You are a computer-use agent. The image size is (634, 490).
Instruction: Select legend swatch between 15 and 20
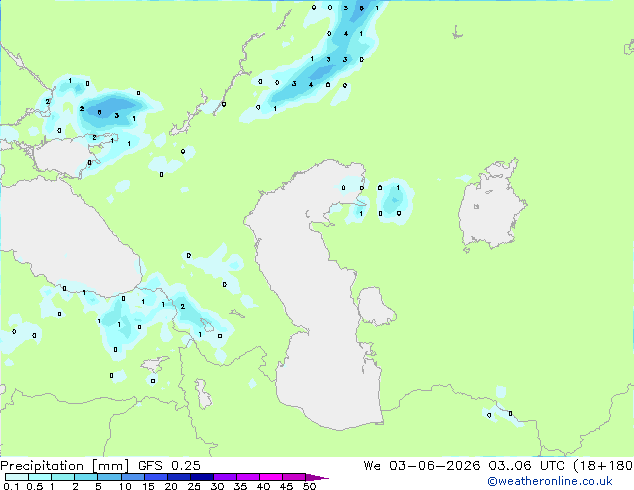click(x=155, y=477)
